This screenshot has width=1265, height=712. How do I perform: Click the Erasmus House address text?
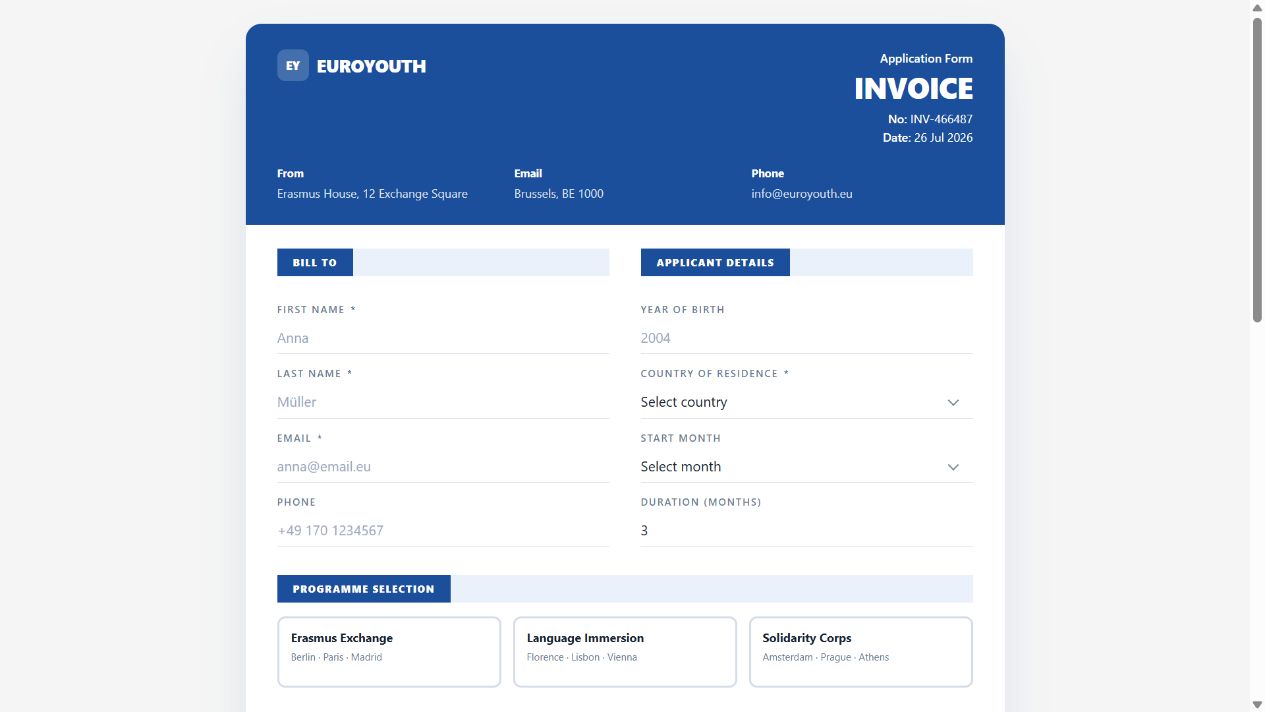point(372,194)
